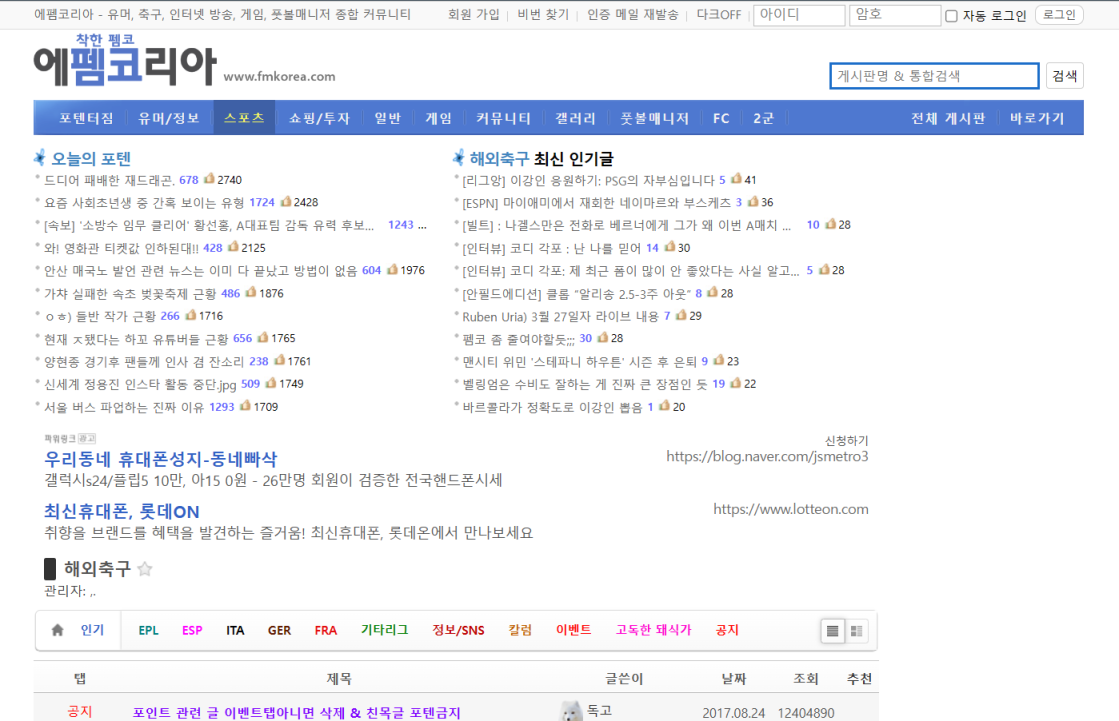Viewport: 1119px width, 721px height.
Task: Click the 에펨코리아 site logo
Action: (x=125, y=63)
